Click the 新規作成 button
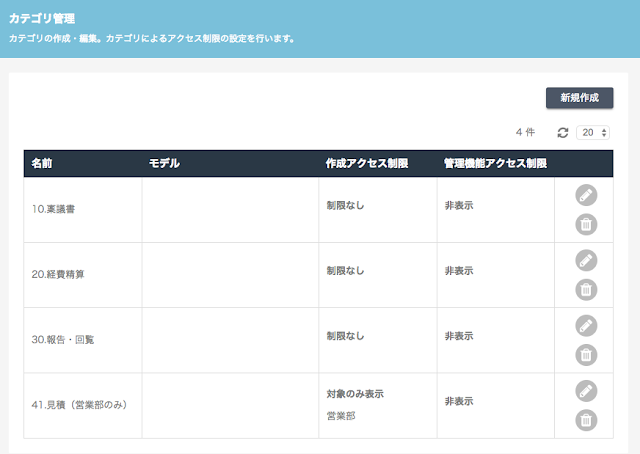This screenshot has width=640, height=454. [x=580, y=98]
